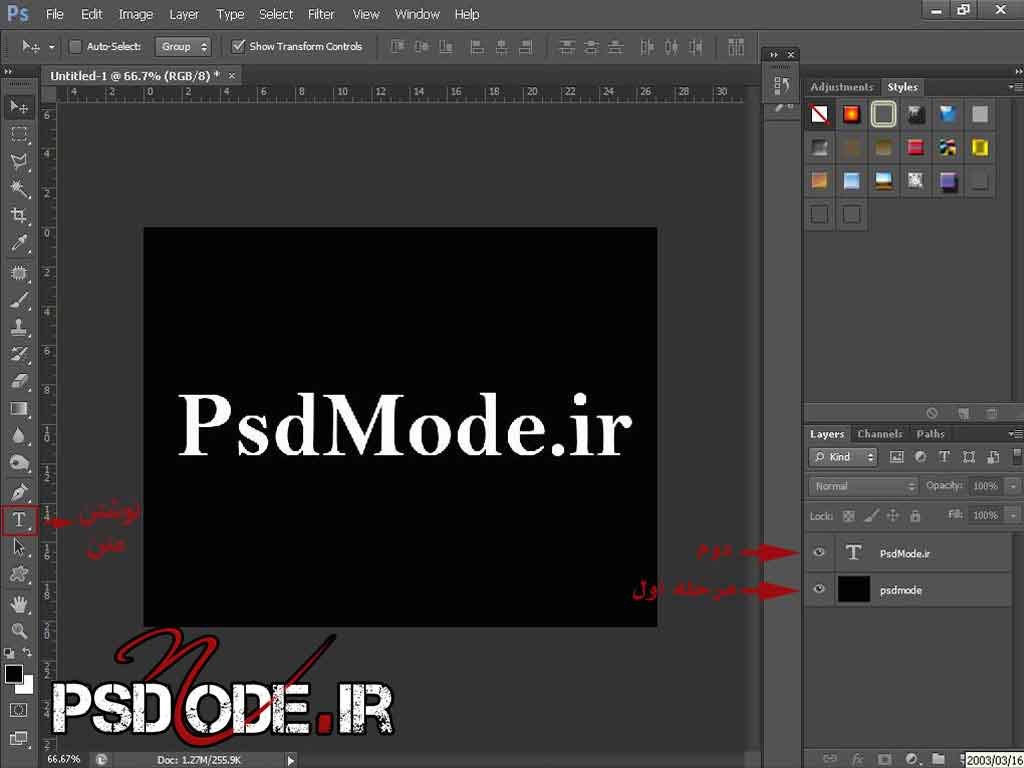1024x768 pixels.
Task: Open the File menu
Action: coord(55,14)
